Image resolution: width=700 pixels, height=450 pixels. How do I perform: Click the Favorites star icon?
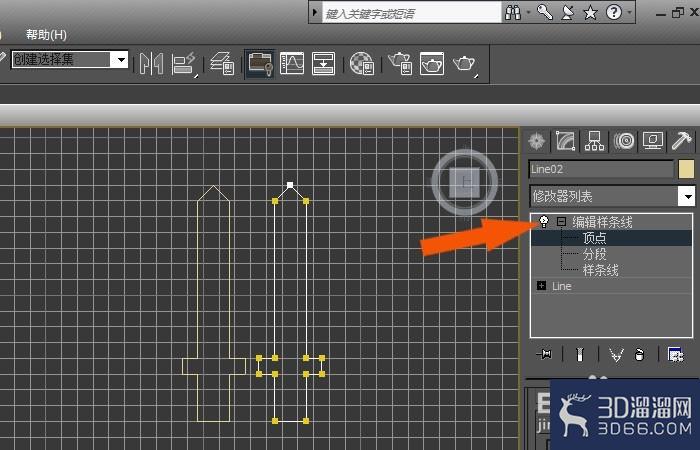pyautogui.click(x=591, y=12)
